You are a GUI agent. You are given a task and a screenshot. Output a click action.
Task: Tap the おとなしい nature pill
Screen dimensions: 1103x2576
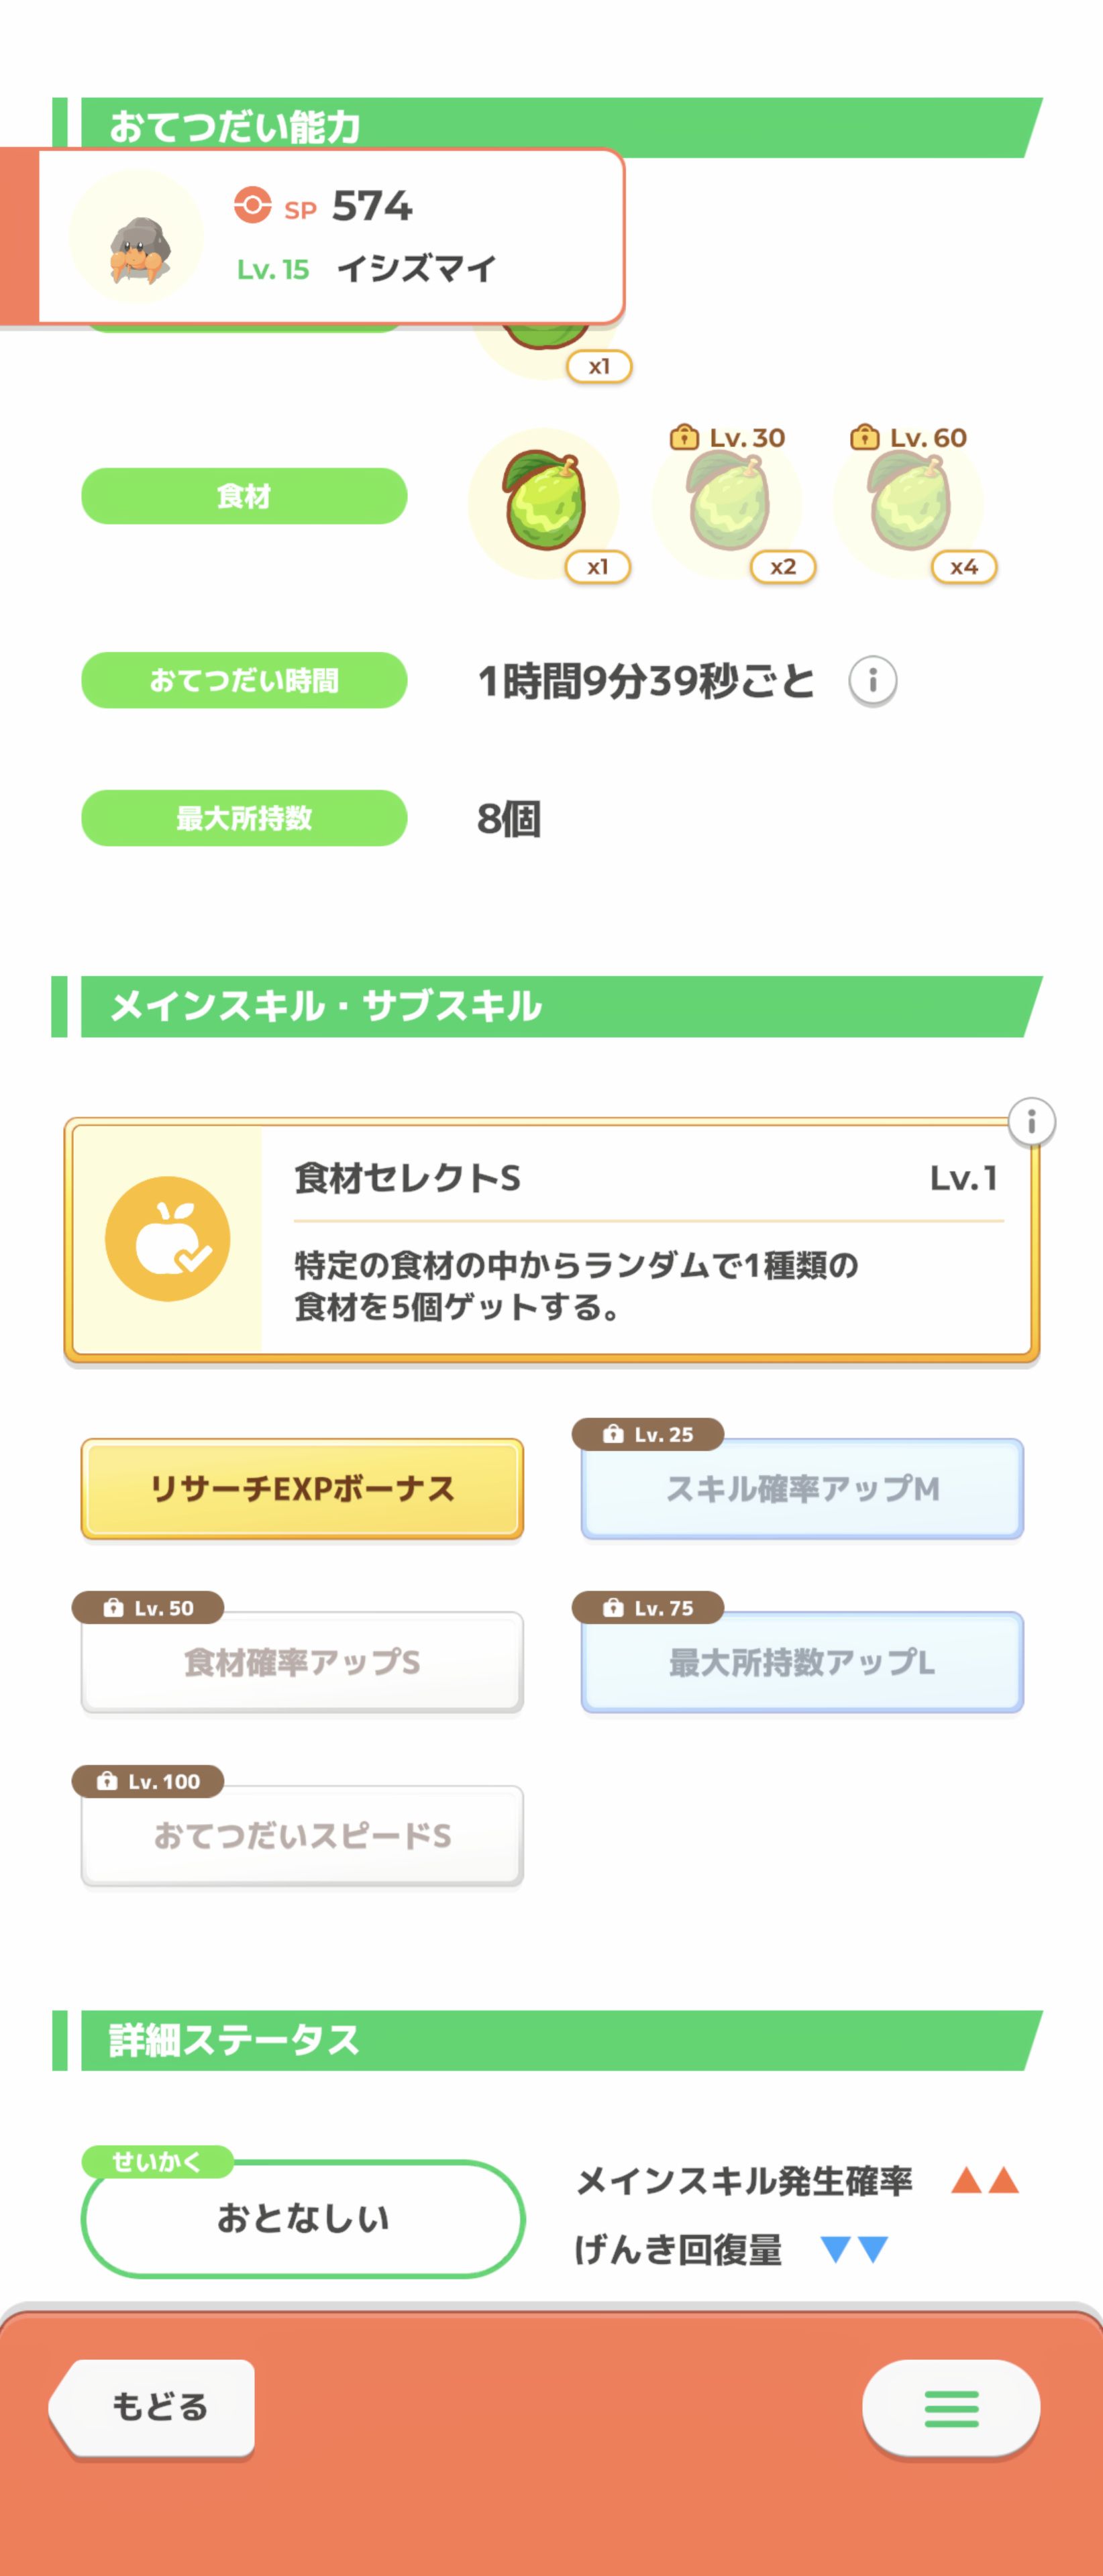click(x=302, y=2218)
